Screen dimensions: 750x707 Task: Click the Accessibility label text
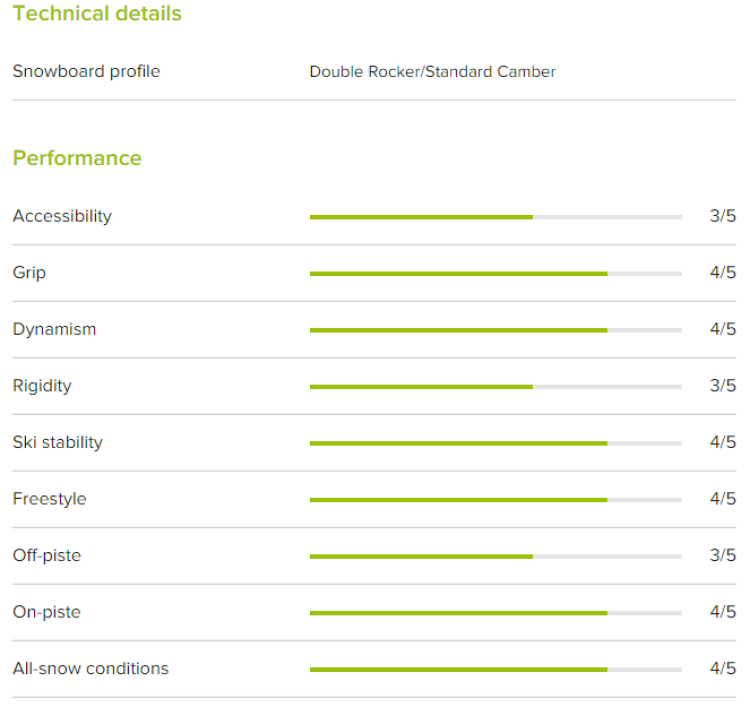[x=62, y=216]
